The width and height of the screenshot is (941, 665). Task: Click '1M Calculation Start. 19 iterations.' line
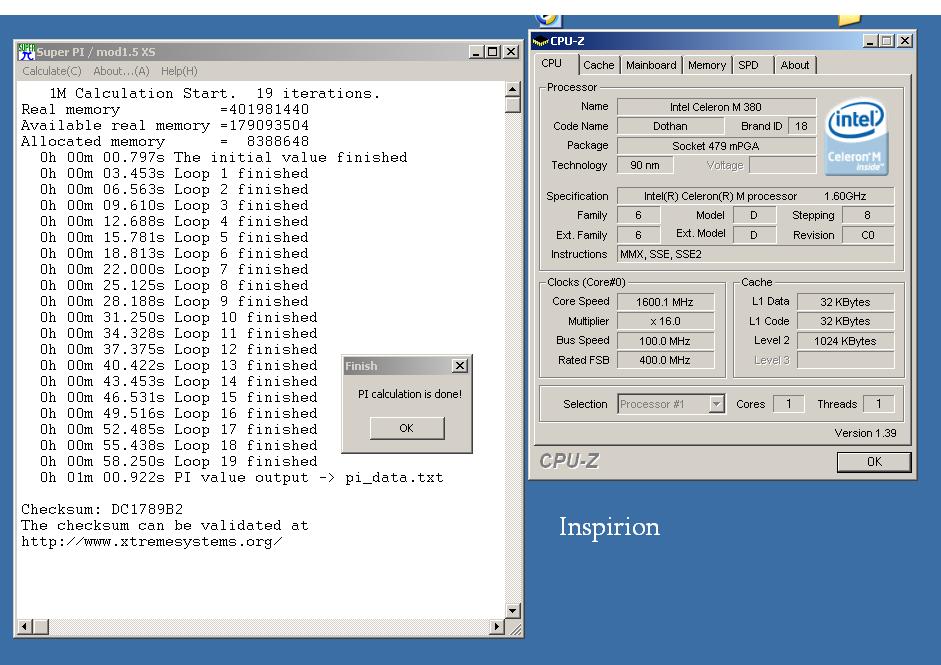[215, 94]
